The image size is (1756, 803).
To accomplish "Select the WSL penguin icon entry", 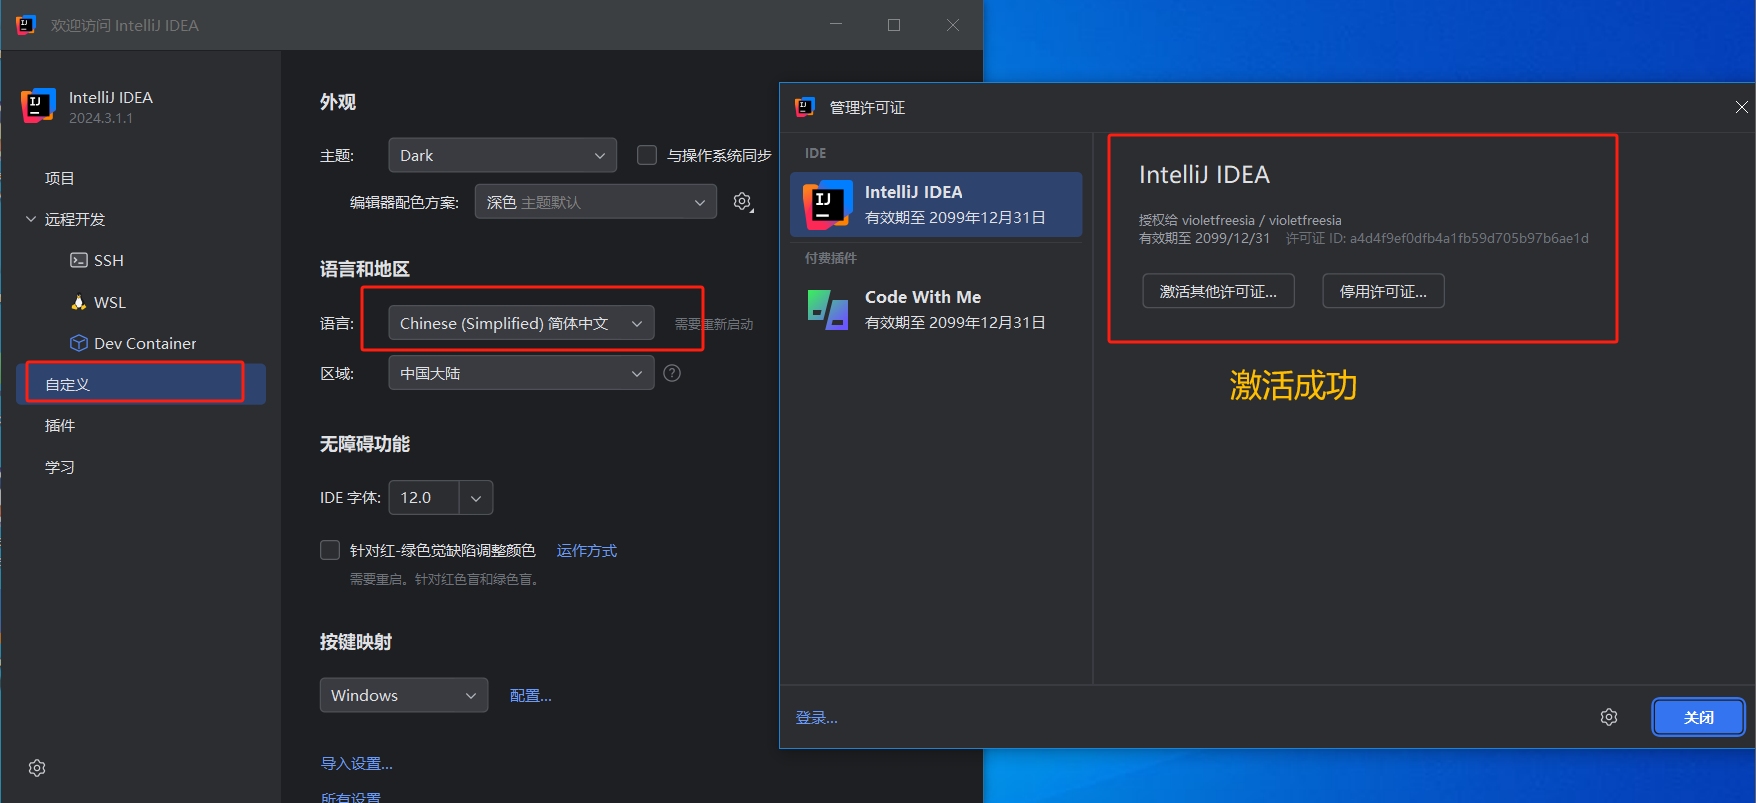I will [98, 302].
